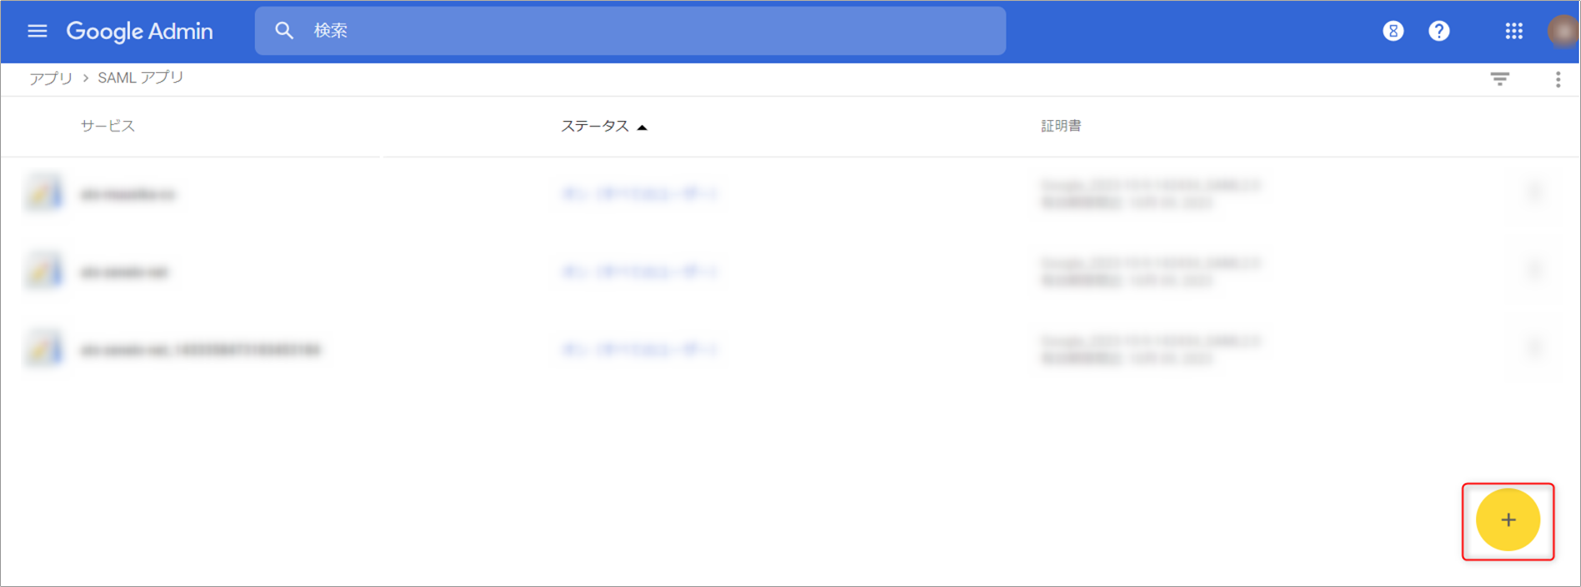Click the search magnifier icon

(x=284, y=31)
